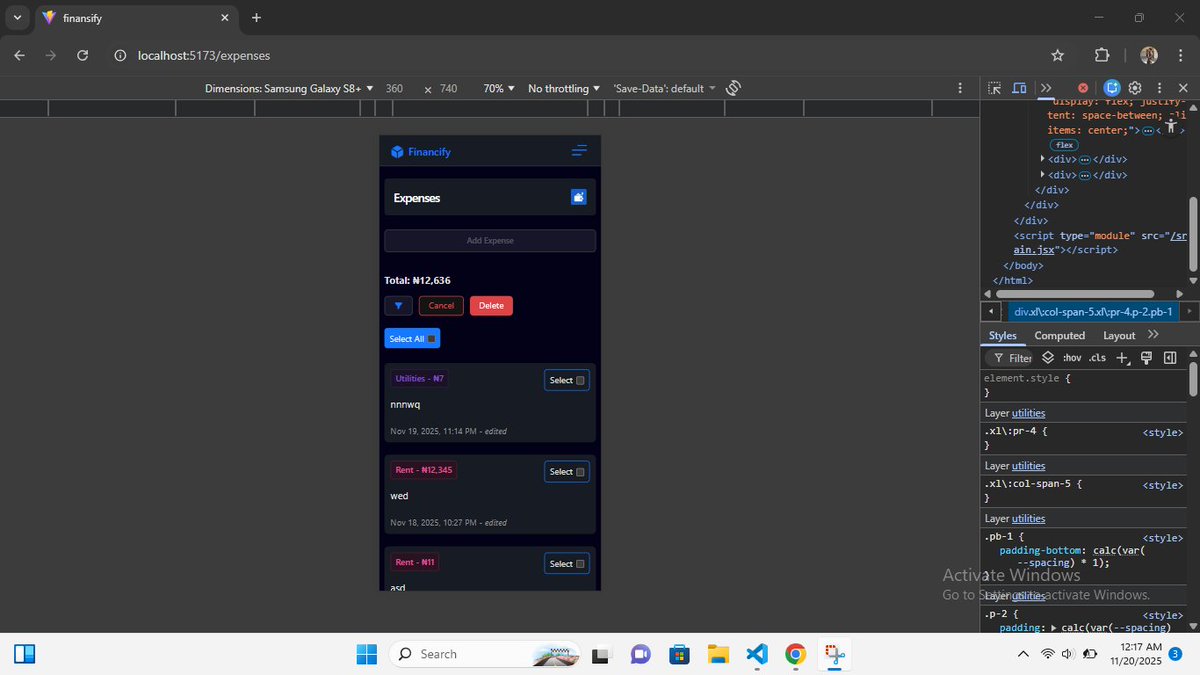1200x675 pixels.
Task: Toggle the device toolbar icon in DevTools
Action: click(x=1019, y=88)
